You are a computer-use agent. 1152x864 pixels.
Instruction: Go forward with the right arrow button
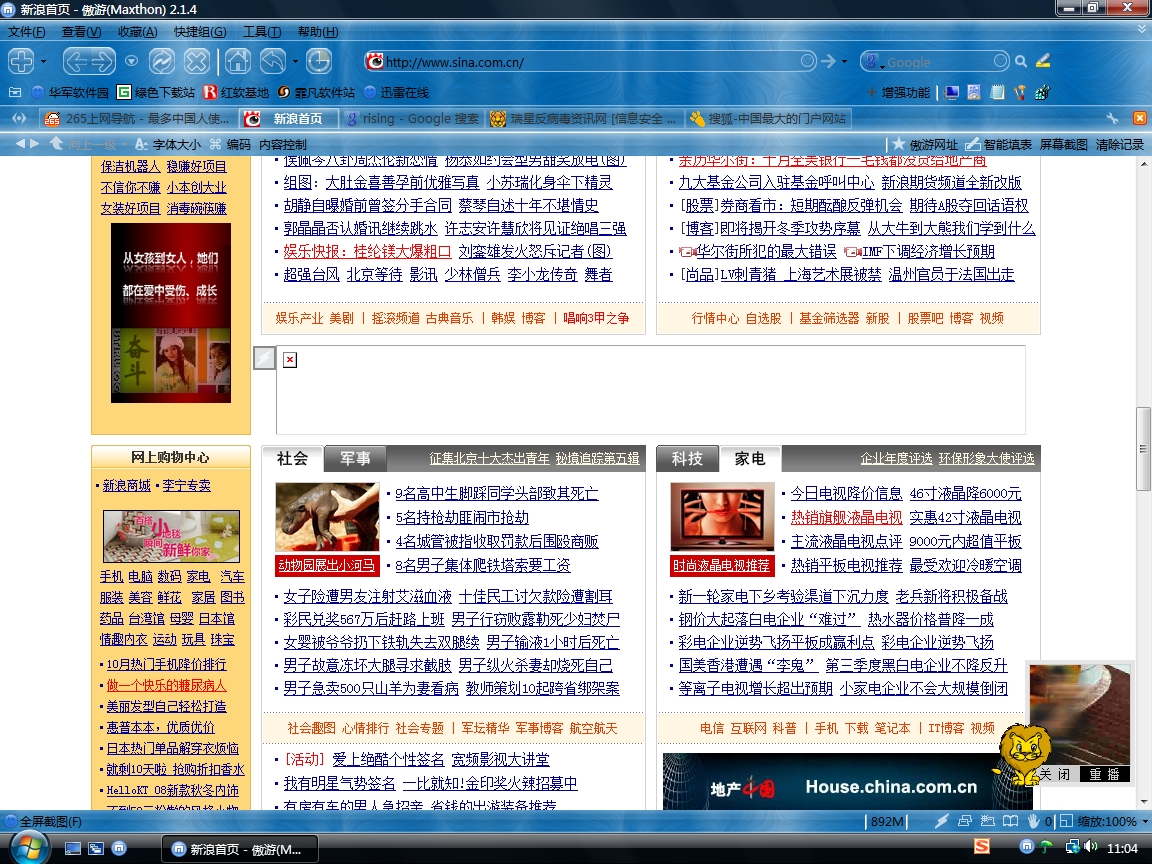[x=102, y=61]
